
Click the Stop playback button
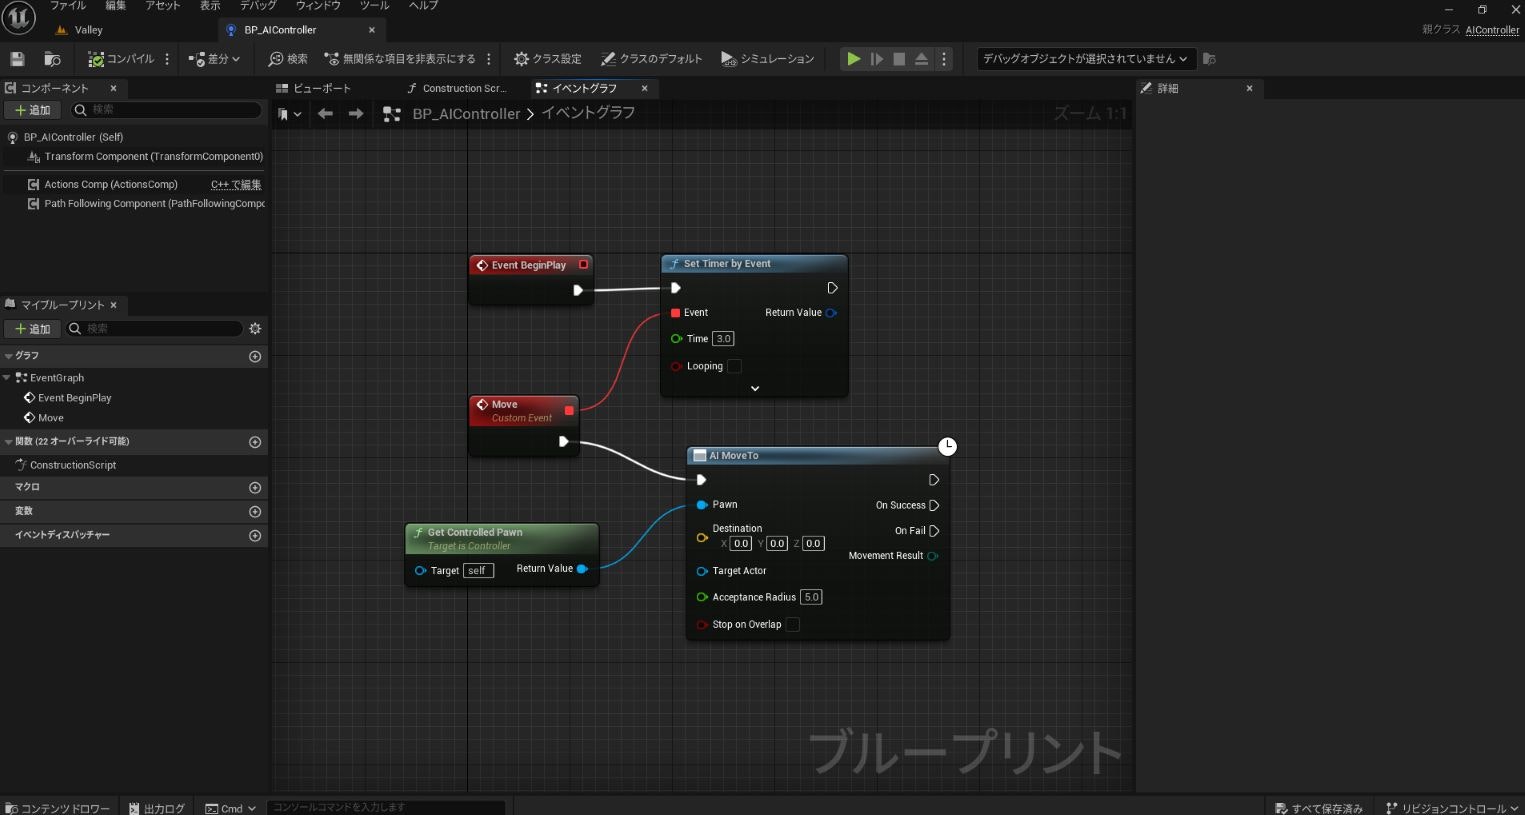coord(899,59)
